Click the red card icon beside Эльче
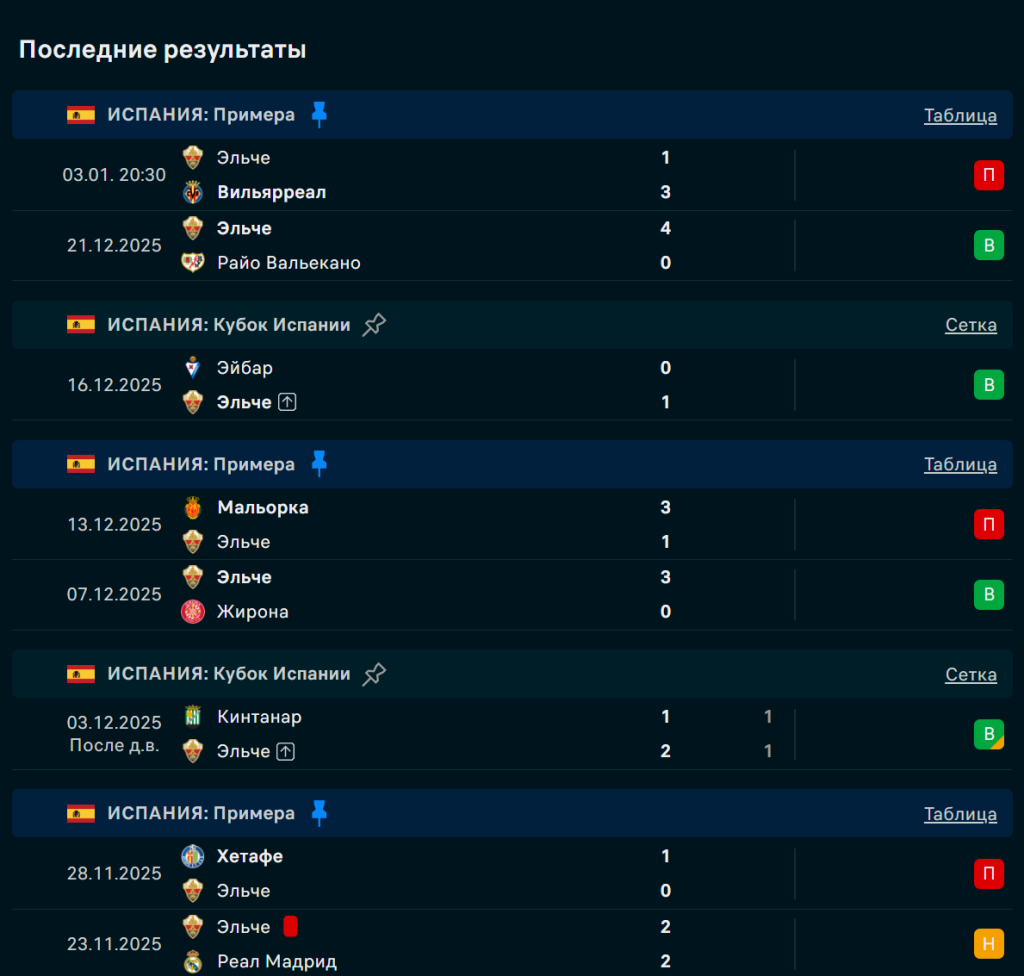 [290, 927]
